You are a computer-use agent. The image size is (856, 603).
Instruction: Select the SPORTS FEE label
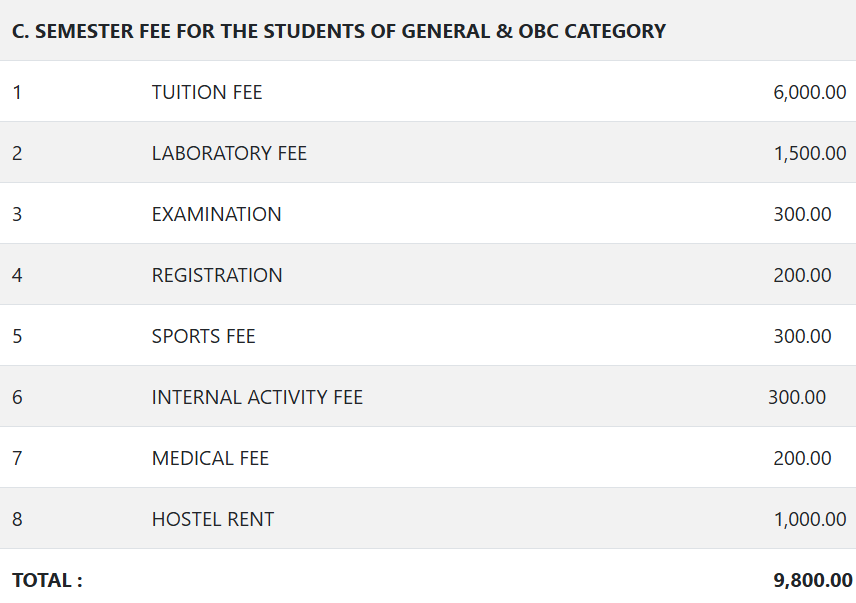click(204, 336)
